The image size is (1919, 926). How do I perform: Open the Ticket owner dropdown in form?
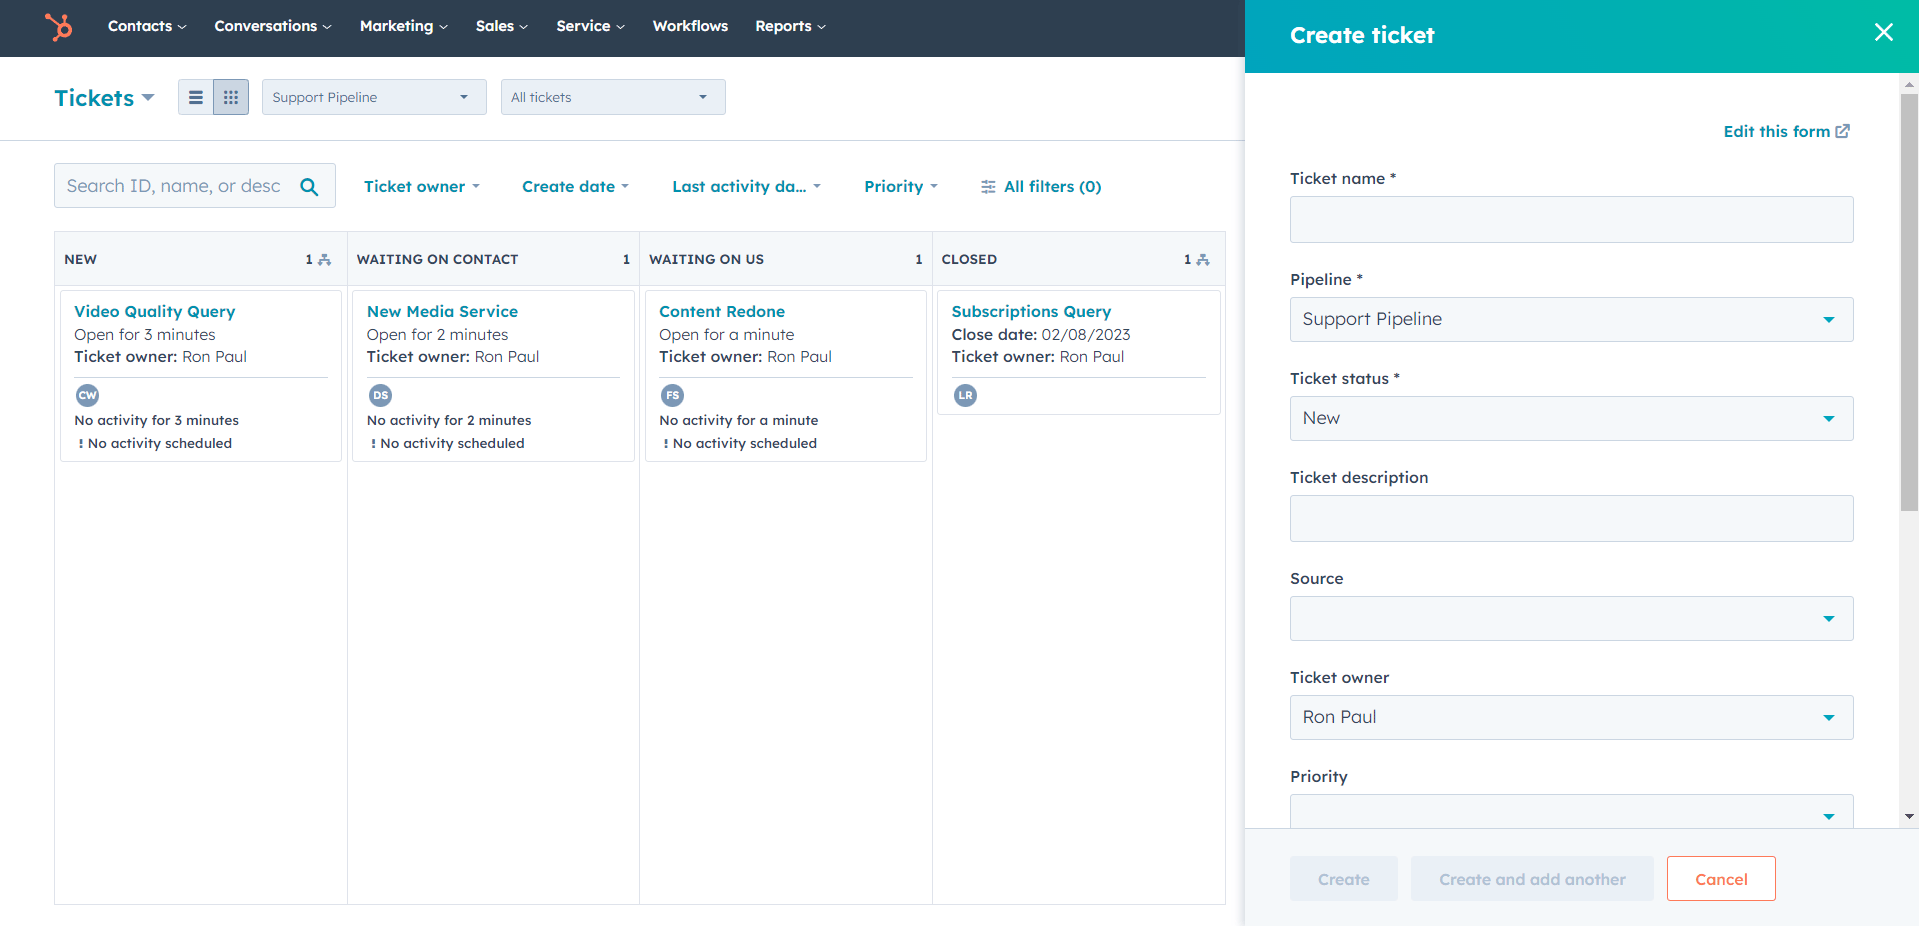point(1571,717)
